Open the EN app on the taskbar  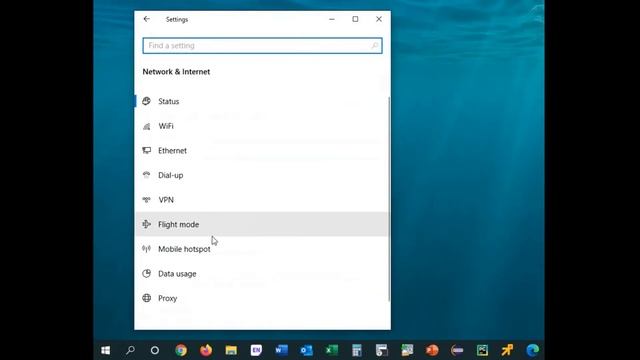(256, 350)
